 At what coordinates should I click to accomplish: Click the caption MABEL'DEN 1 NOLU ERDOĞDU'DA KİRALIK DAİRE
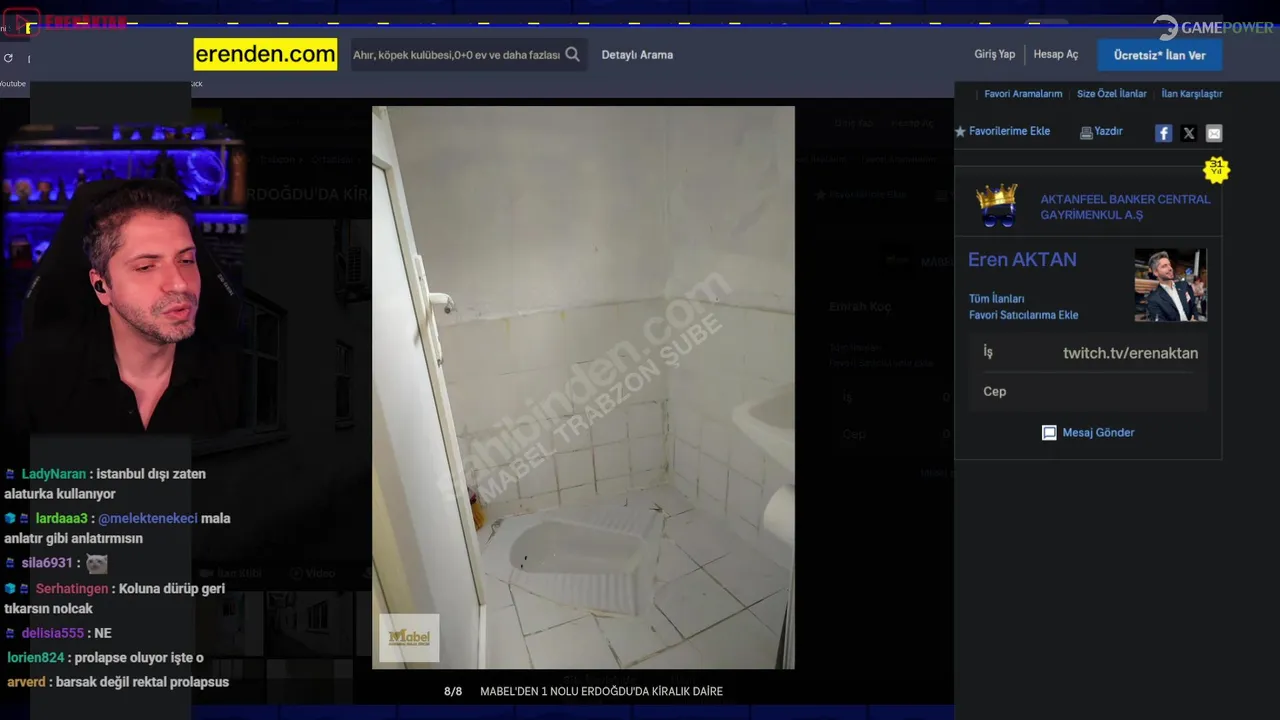[601, 692]
